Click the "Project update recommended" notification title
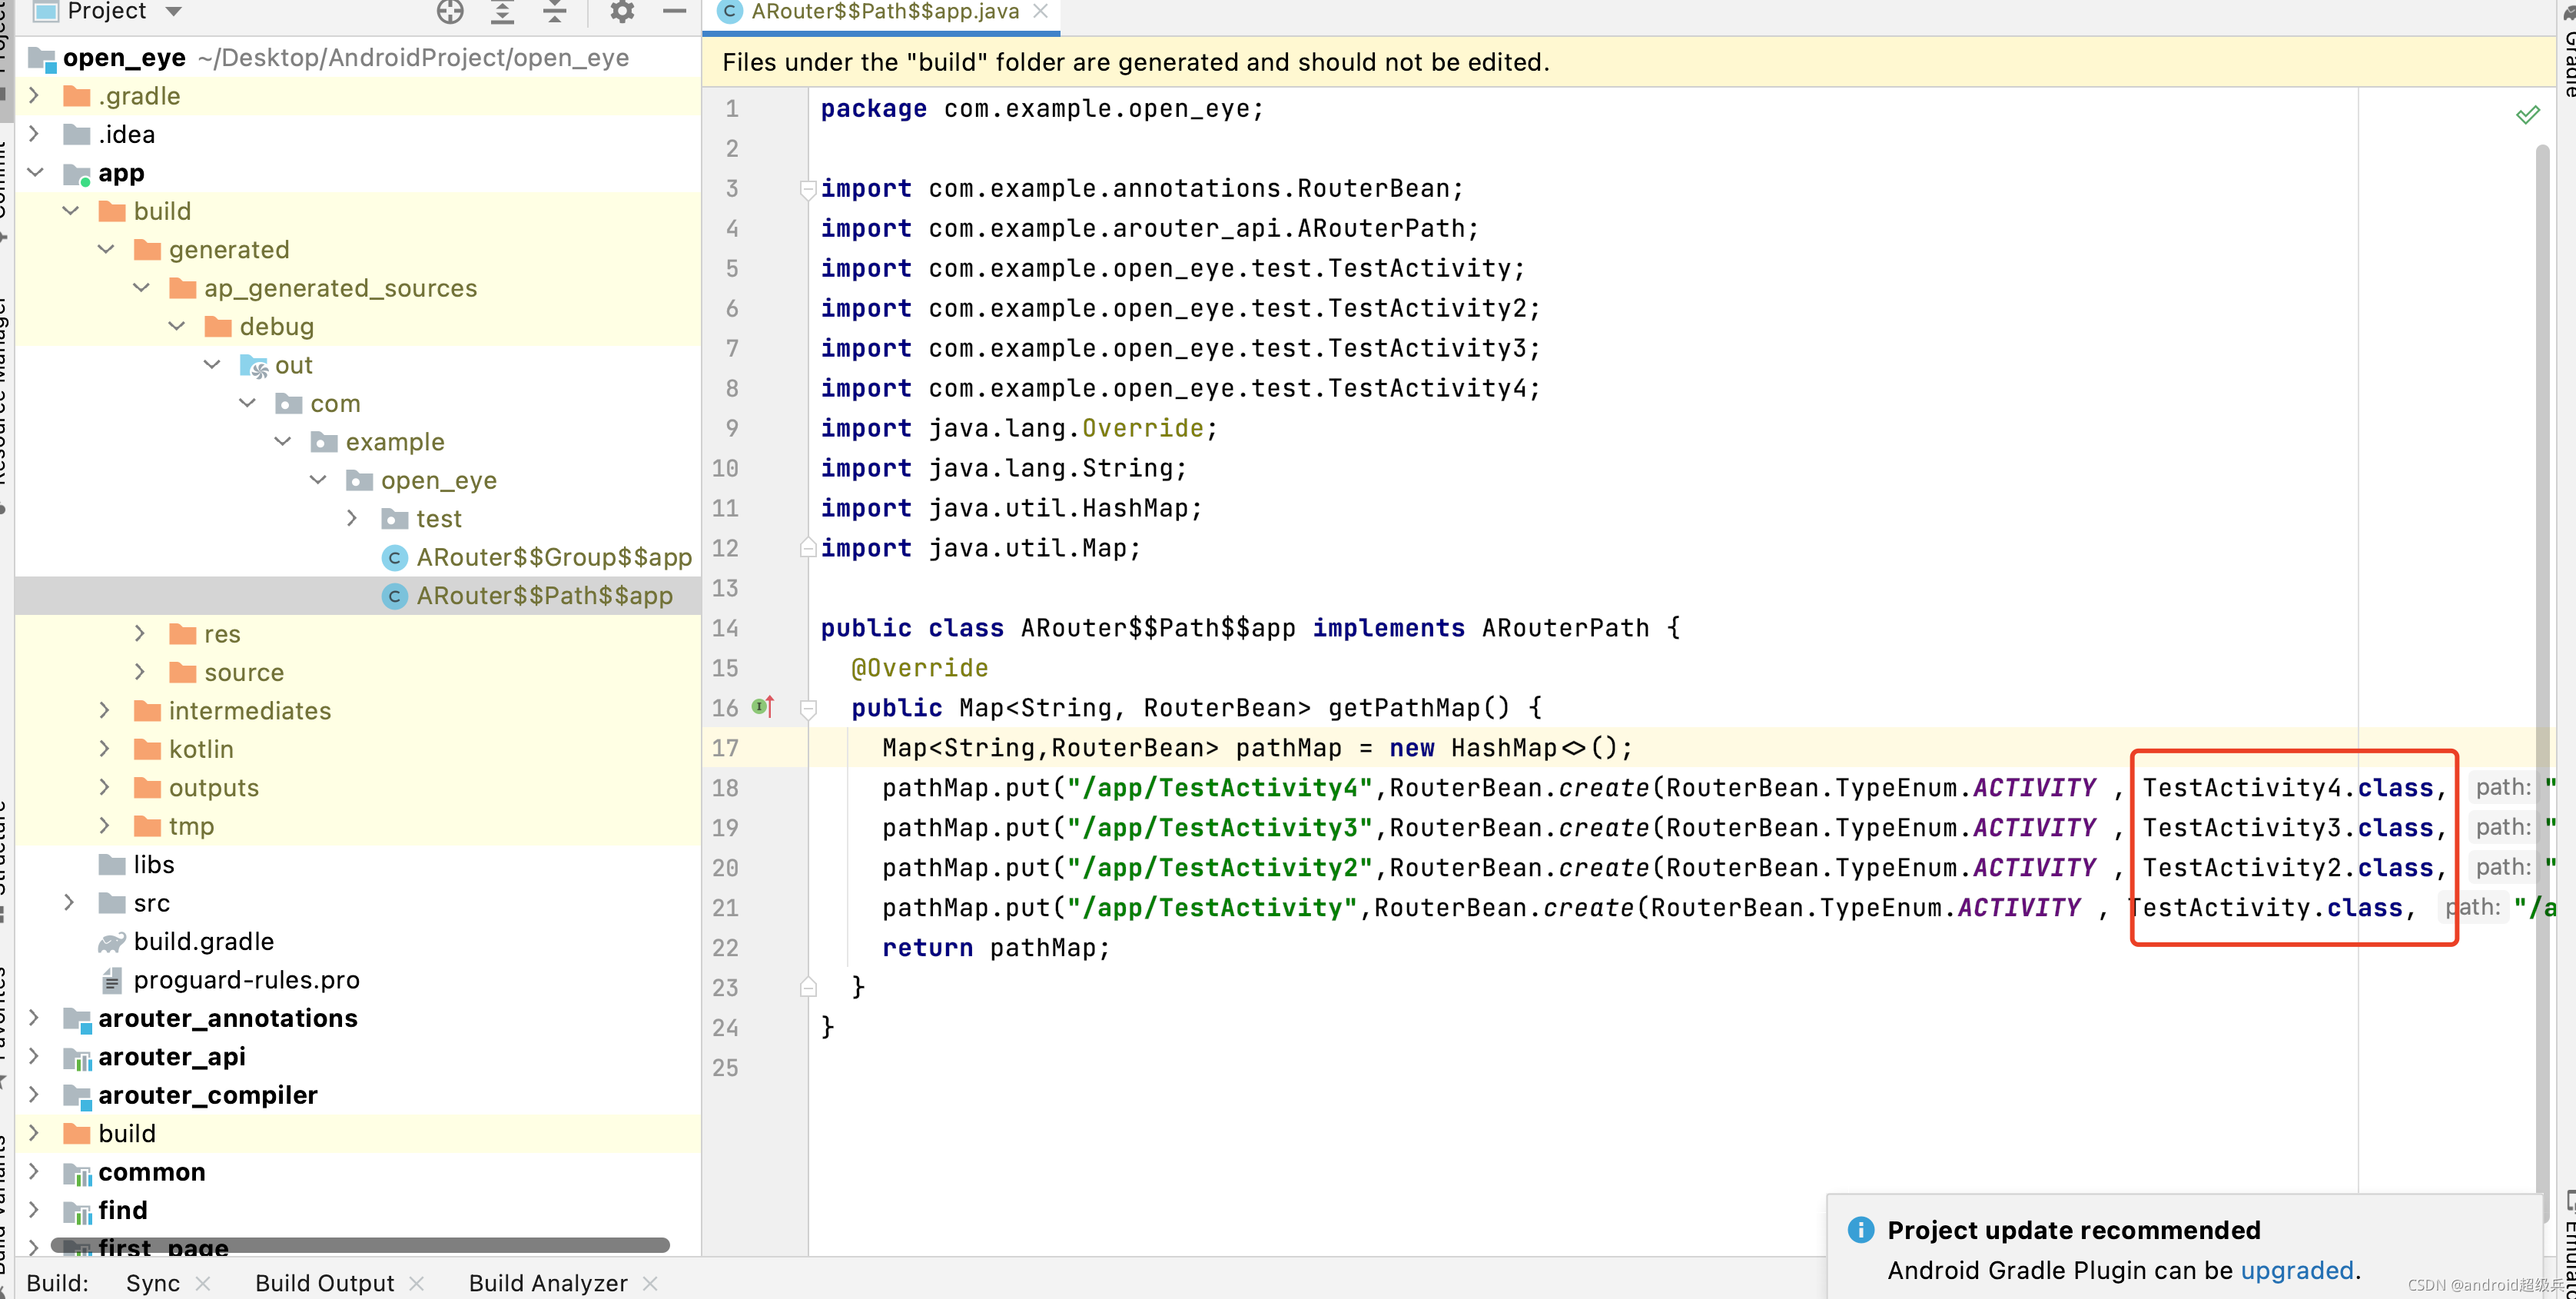 [2074, 1230]
